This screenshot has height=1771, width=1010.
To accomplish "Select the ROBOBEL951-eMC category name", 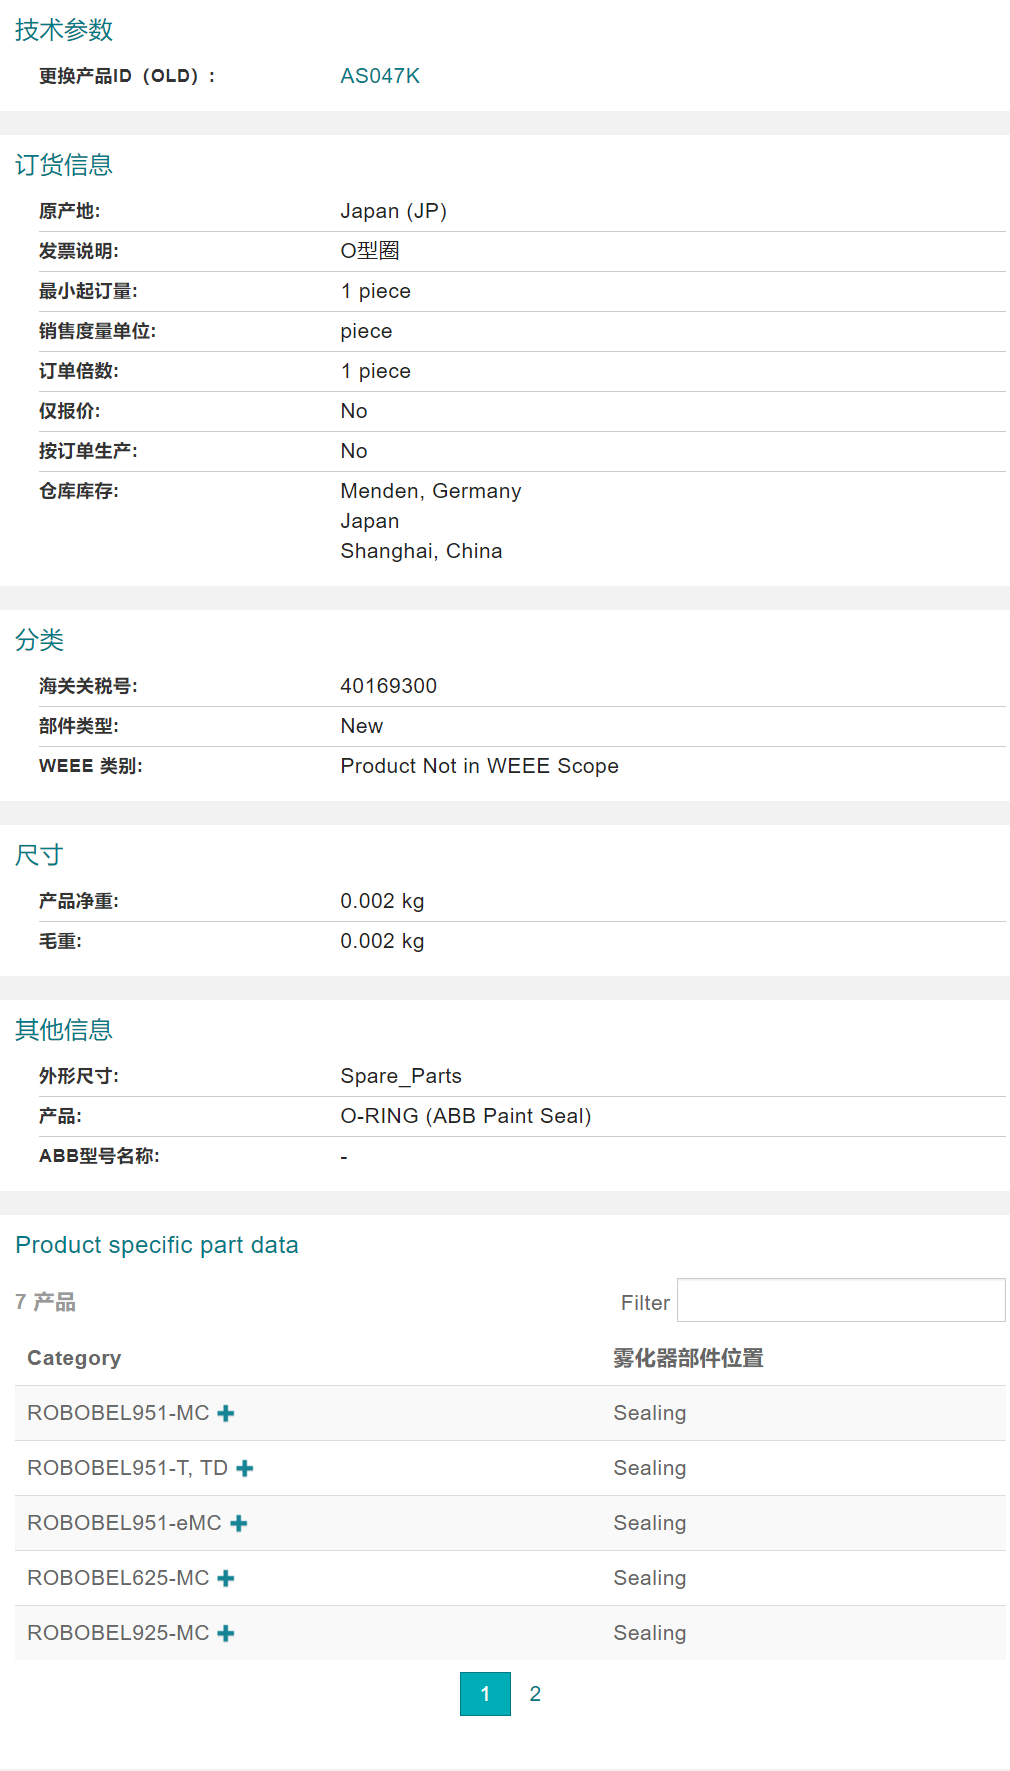I will [x=124, y=1523].
